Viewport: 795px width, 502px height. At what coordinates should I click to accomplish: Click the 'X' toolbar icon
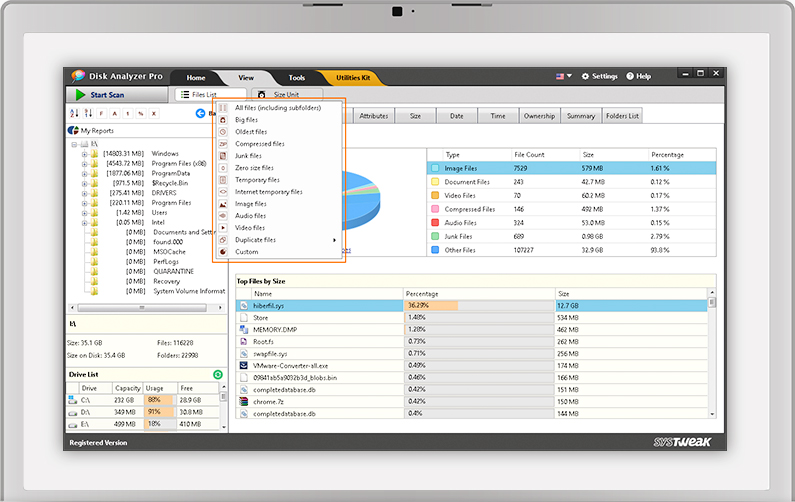pyautogui.click(x=154, y=114)
